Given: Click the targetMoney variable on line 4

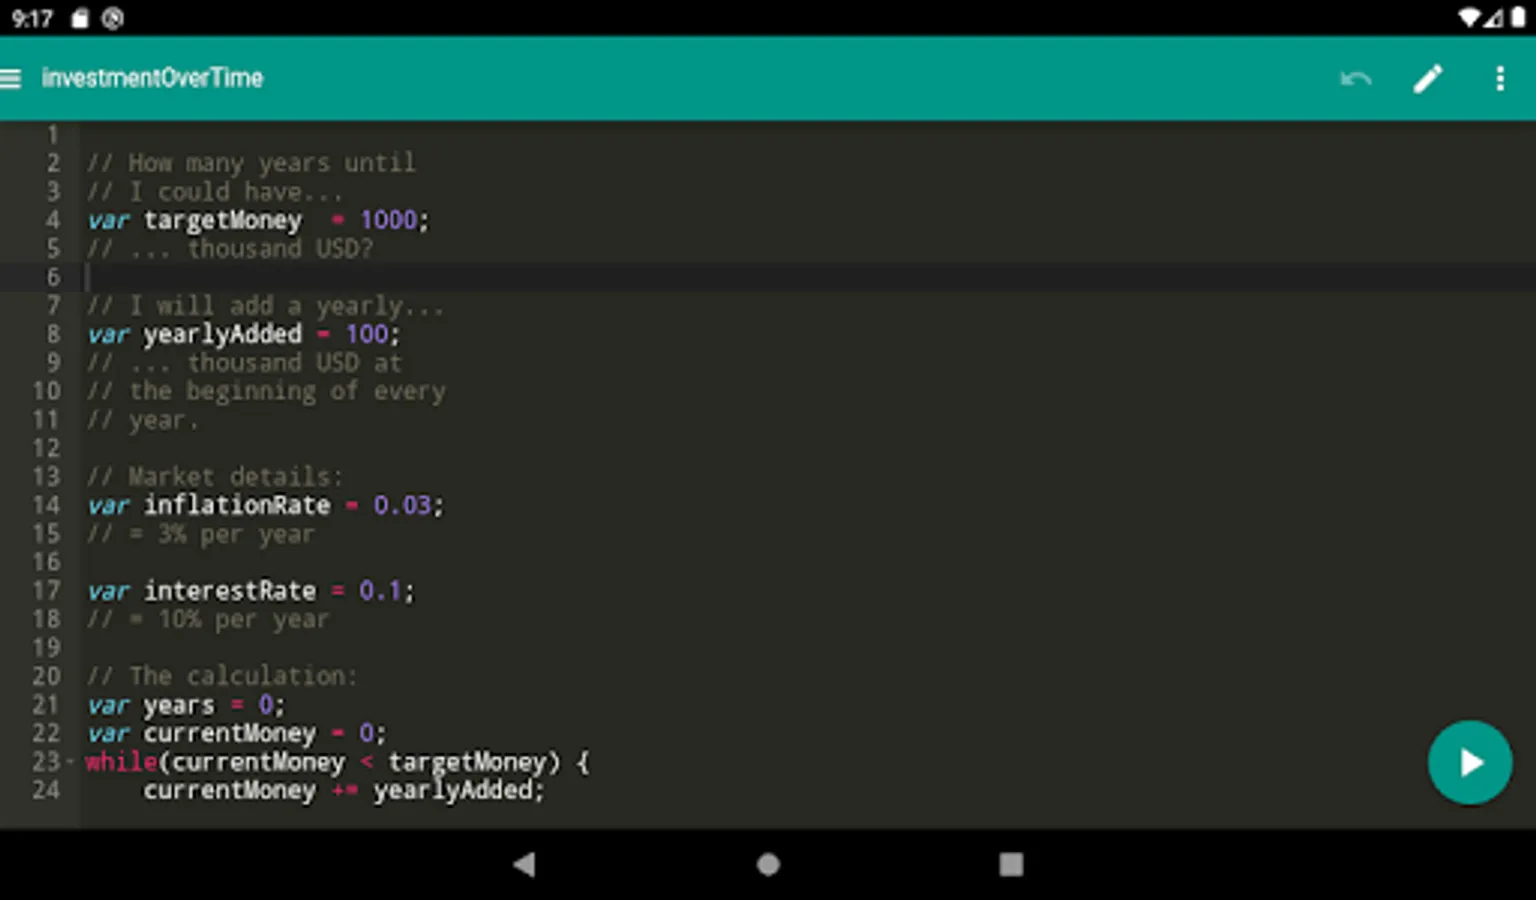Looking at the screenshot, I should 222,220.
